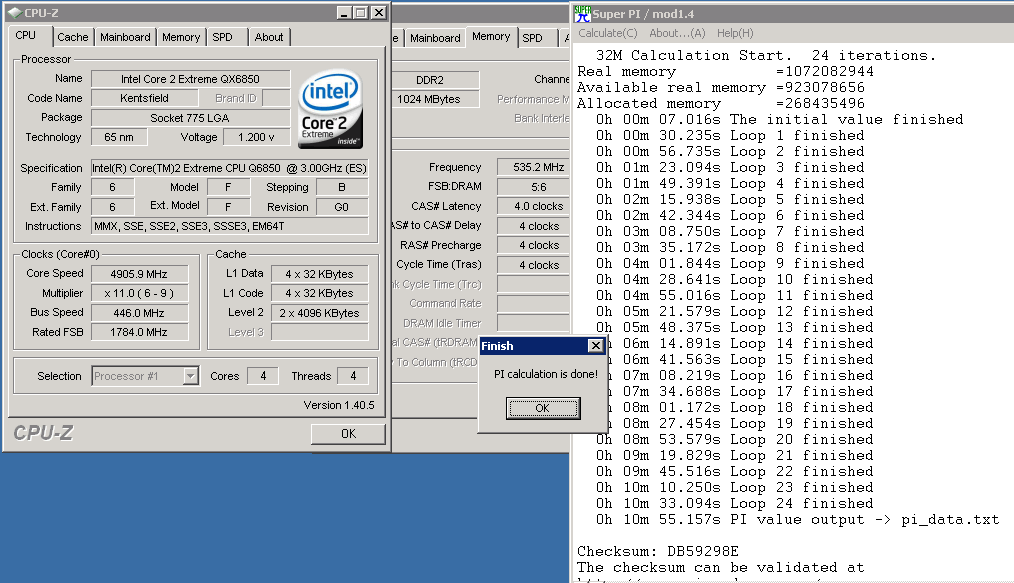Screen dimensions: 1014x583
Task: Open the Memory tab in front CPU-Z
Action: (181, 37)
